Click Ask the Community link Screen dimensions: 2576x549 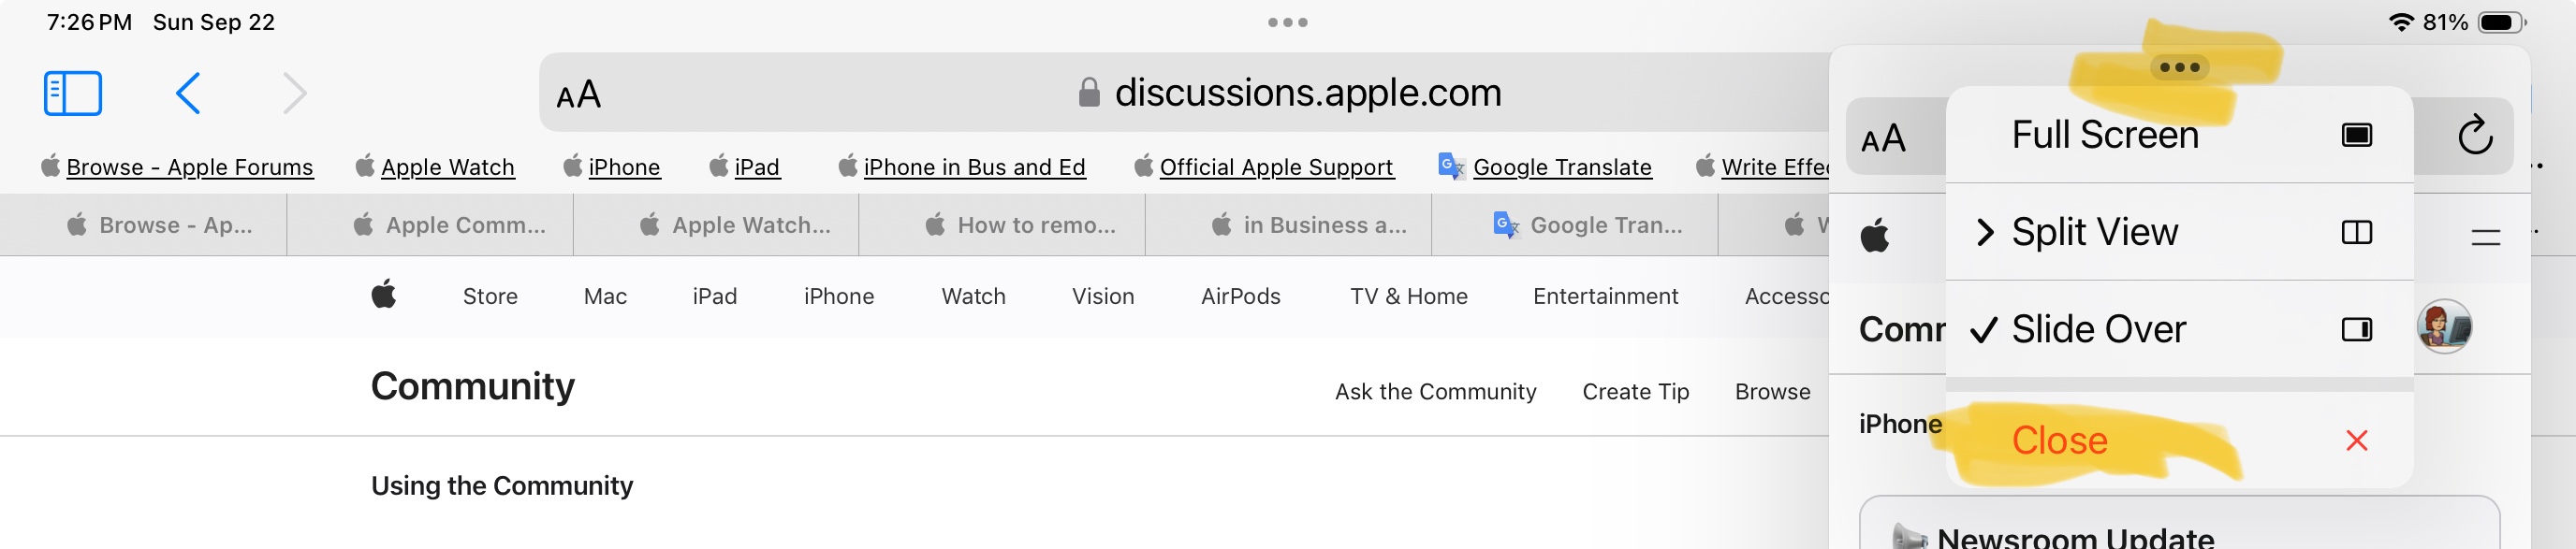pos(1435,391)
